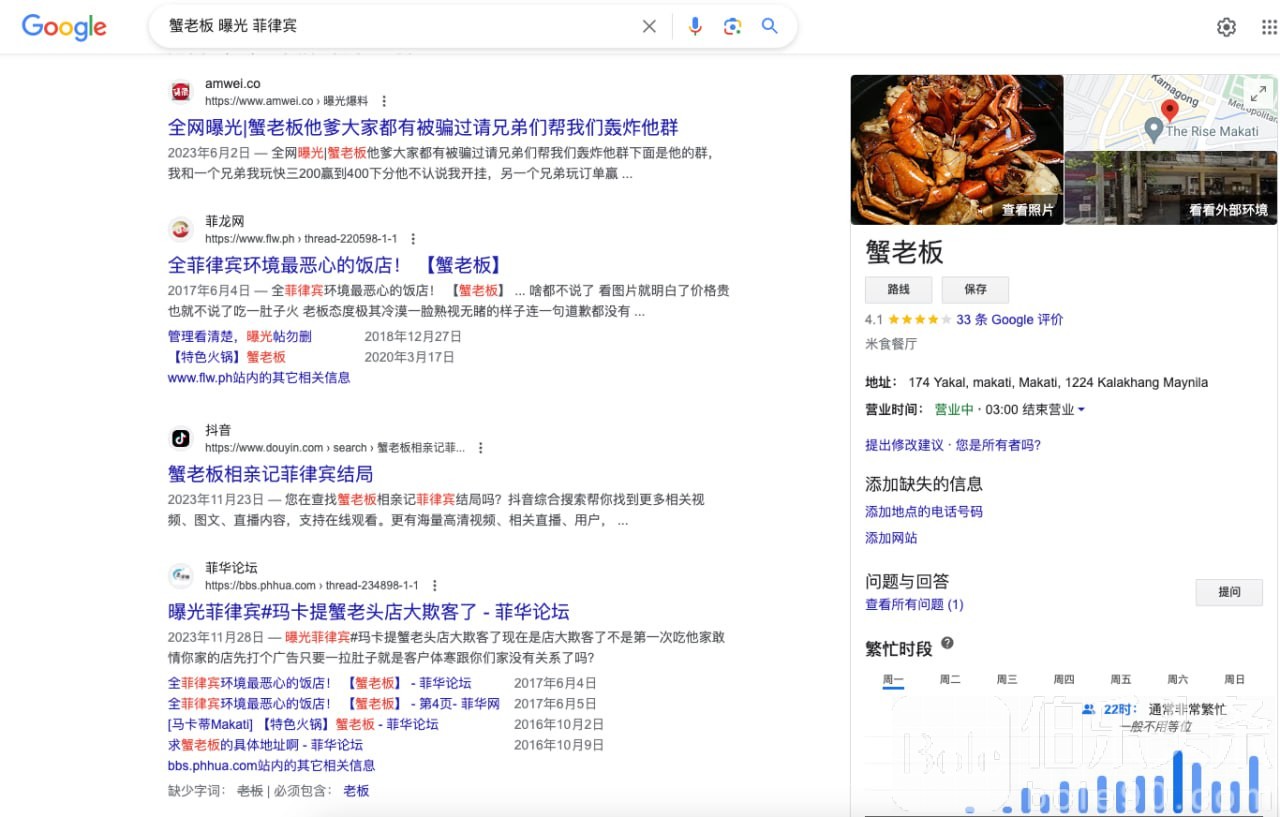Open 查看所有问题 (1) link

(914, 605)
